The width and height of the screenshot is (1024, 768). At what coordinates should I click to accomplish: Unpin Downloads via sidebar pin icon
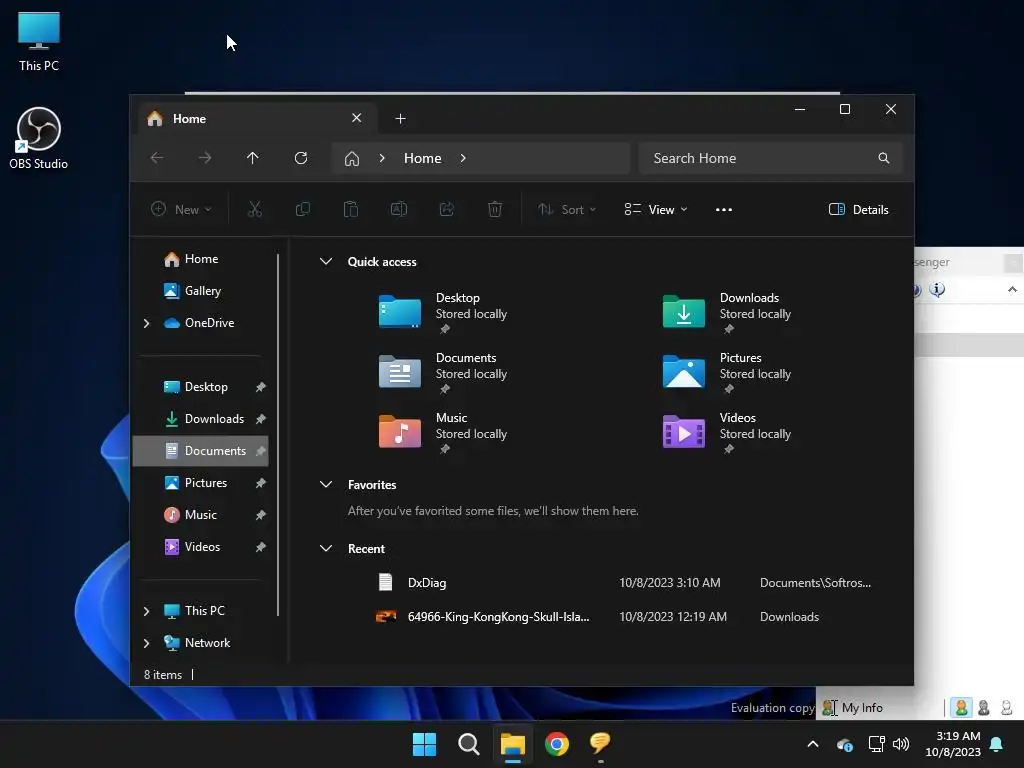pyautogui.click(x=261, y=419)
